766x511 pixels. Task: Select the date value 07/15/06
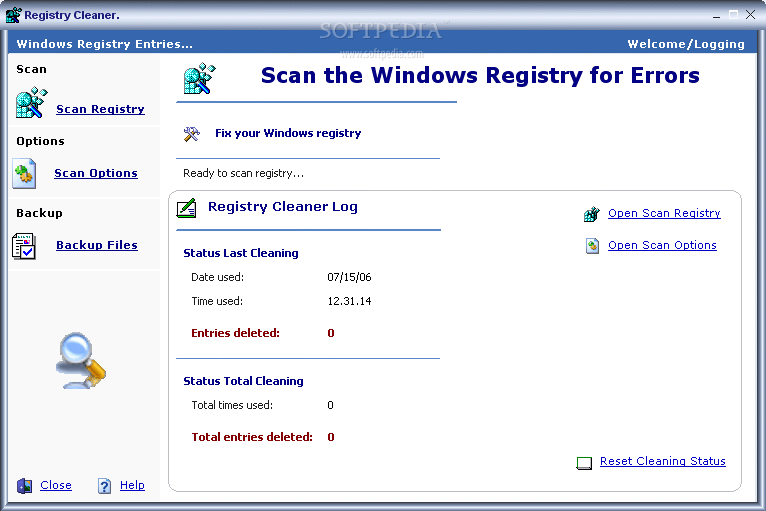tap(349, 277)
